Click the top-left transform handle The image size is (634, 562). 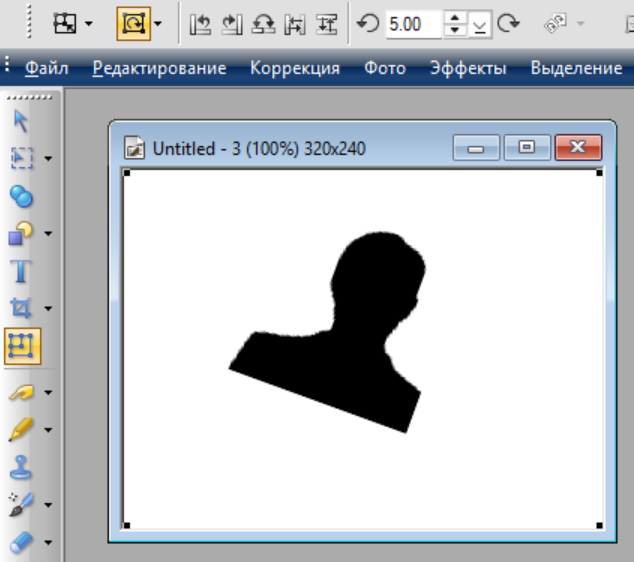[x=127, y=173]
